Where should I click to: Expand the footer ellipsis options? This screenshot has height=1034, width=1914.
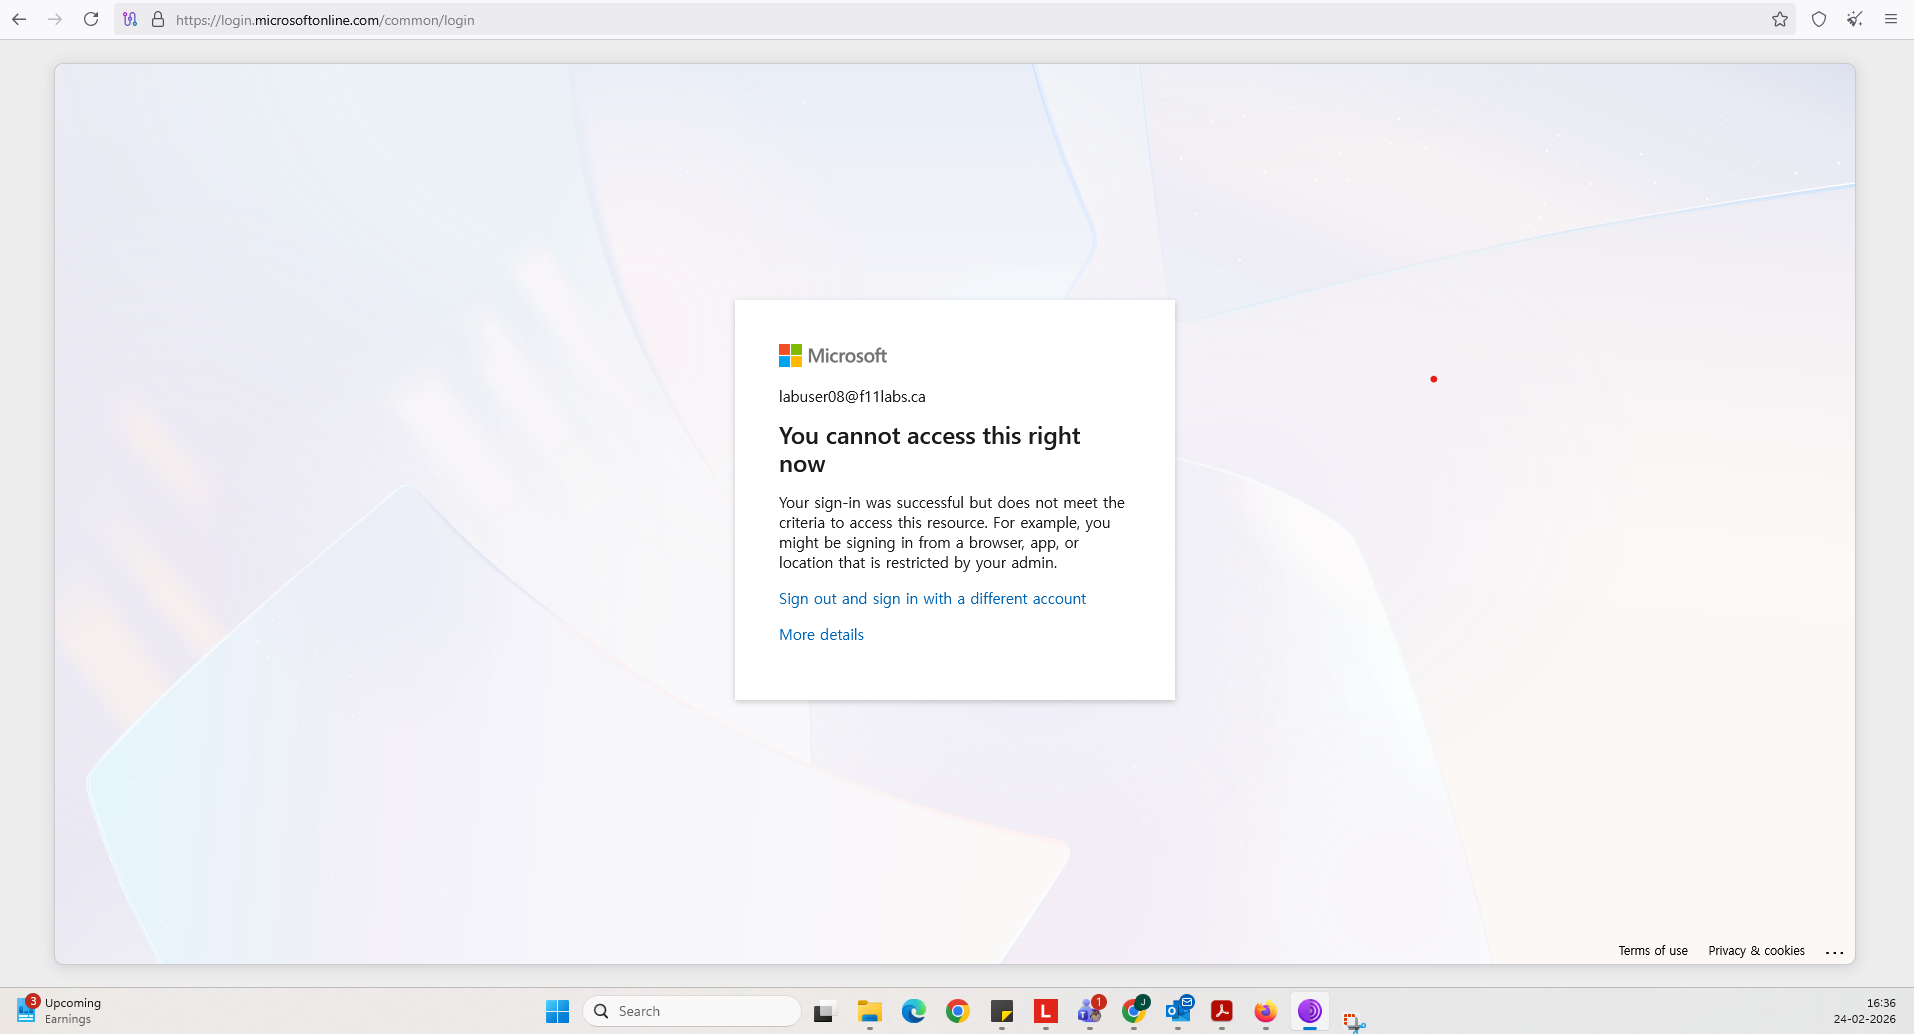(1834, 952)
